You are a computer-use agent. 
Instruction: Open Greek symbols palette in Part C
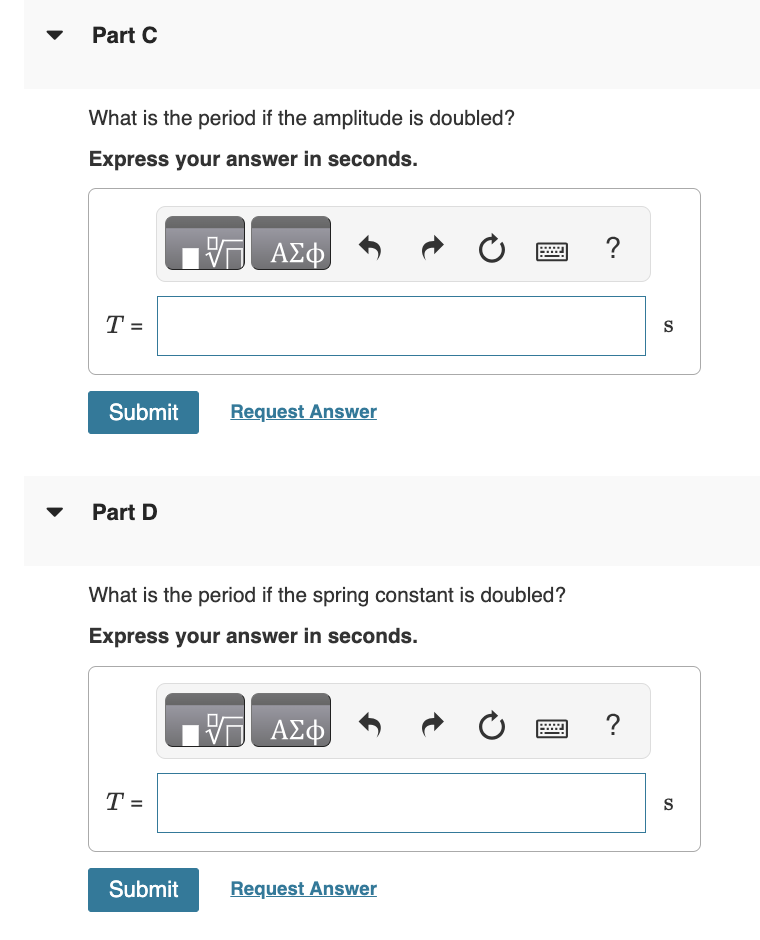291,243
